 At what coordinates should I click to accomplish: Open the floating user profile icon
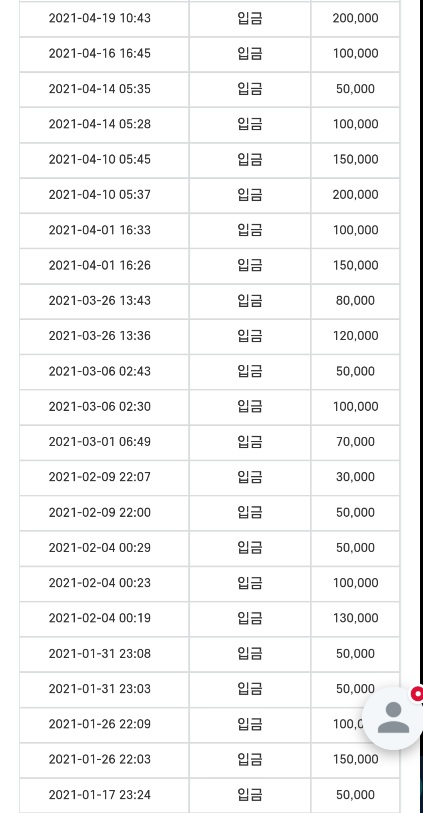coord(392,718)
